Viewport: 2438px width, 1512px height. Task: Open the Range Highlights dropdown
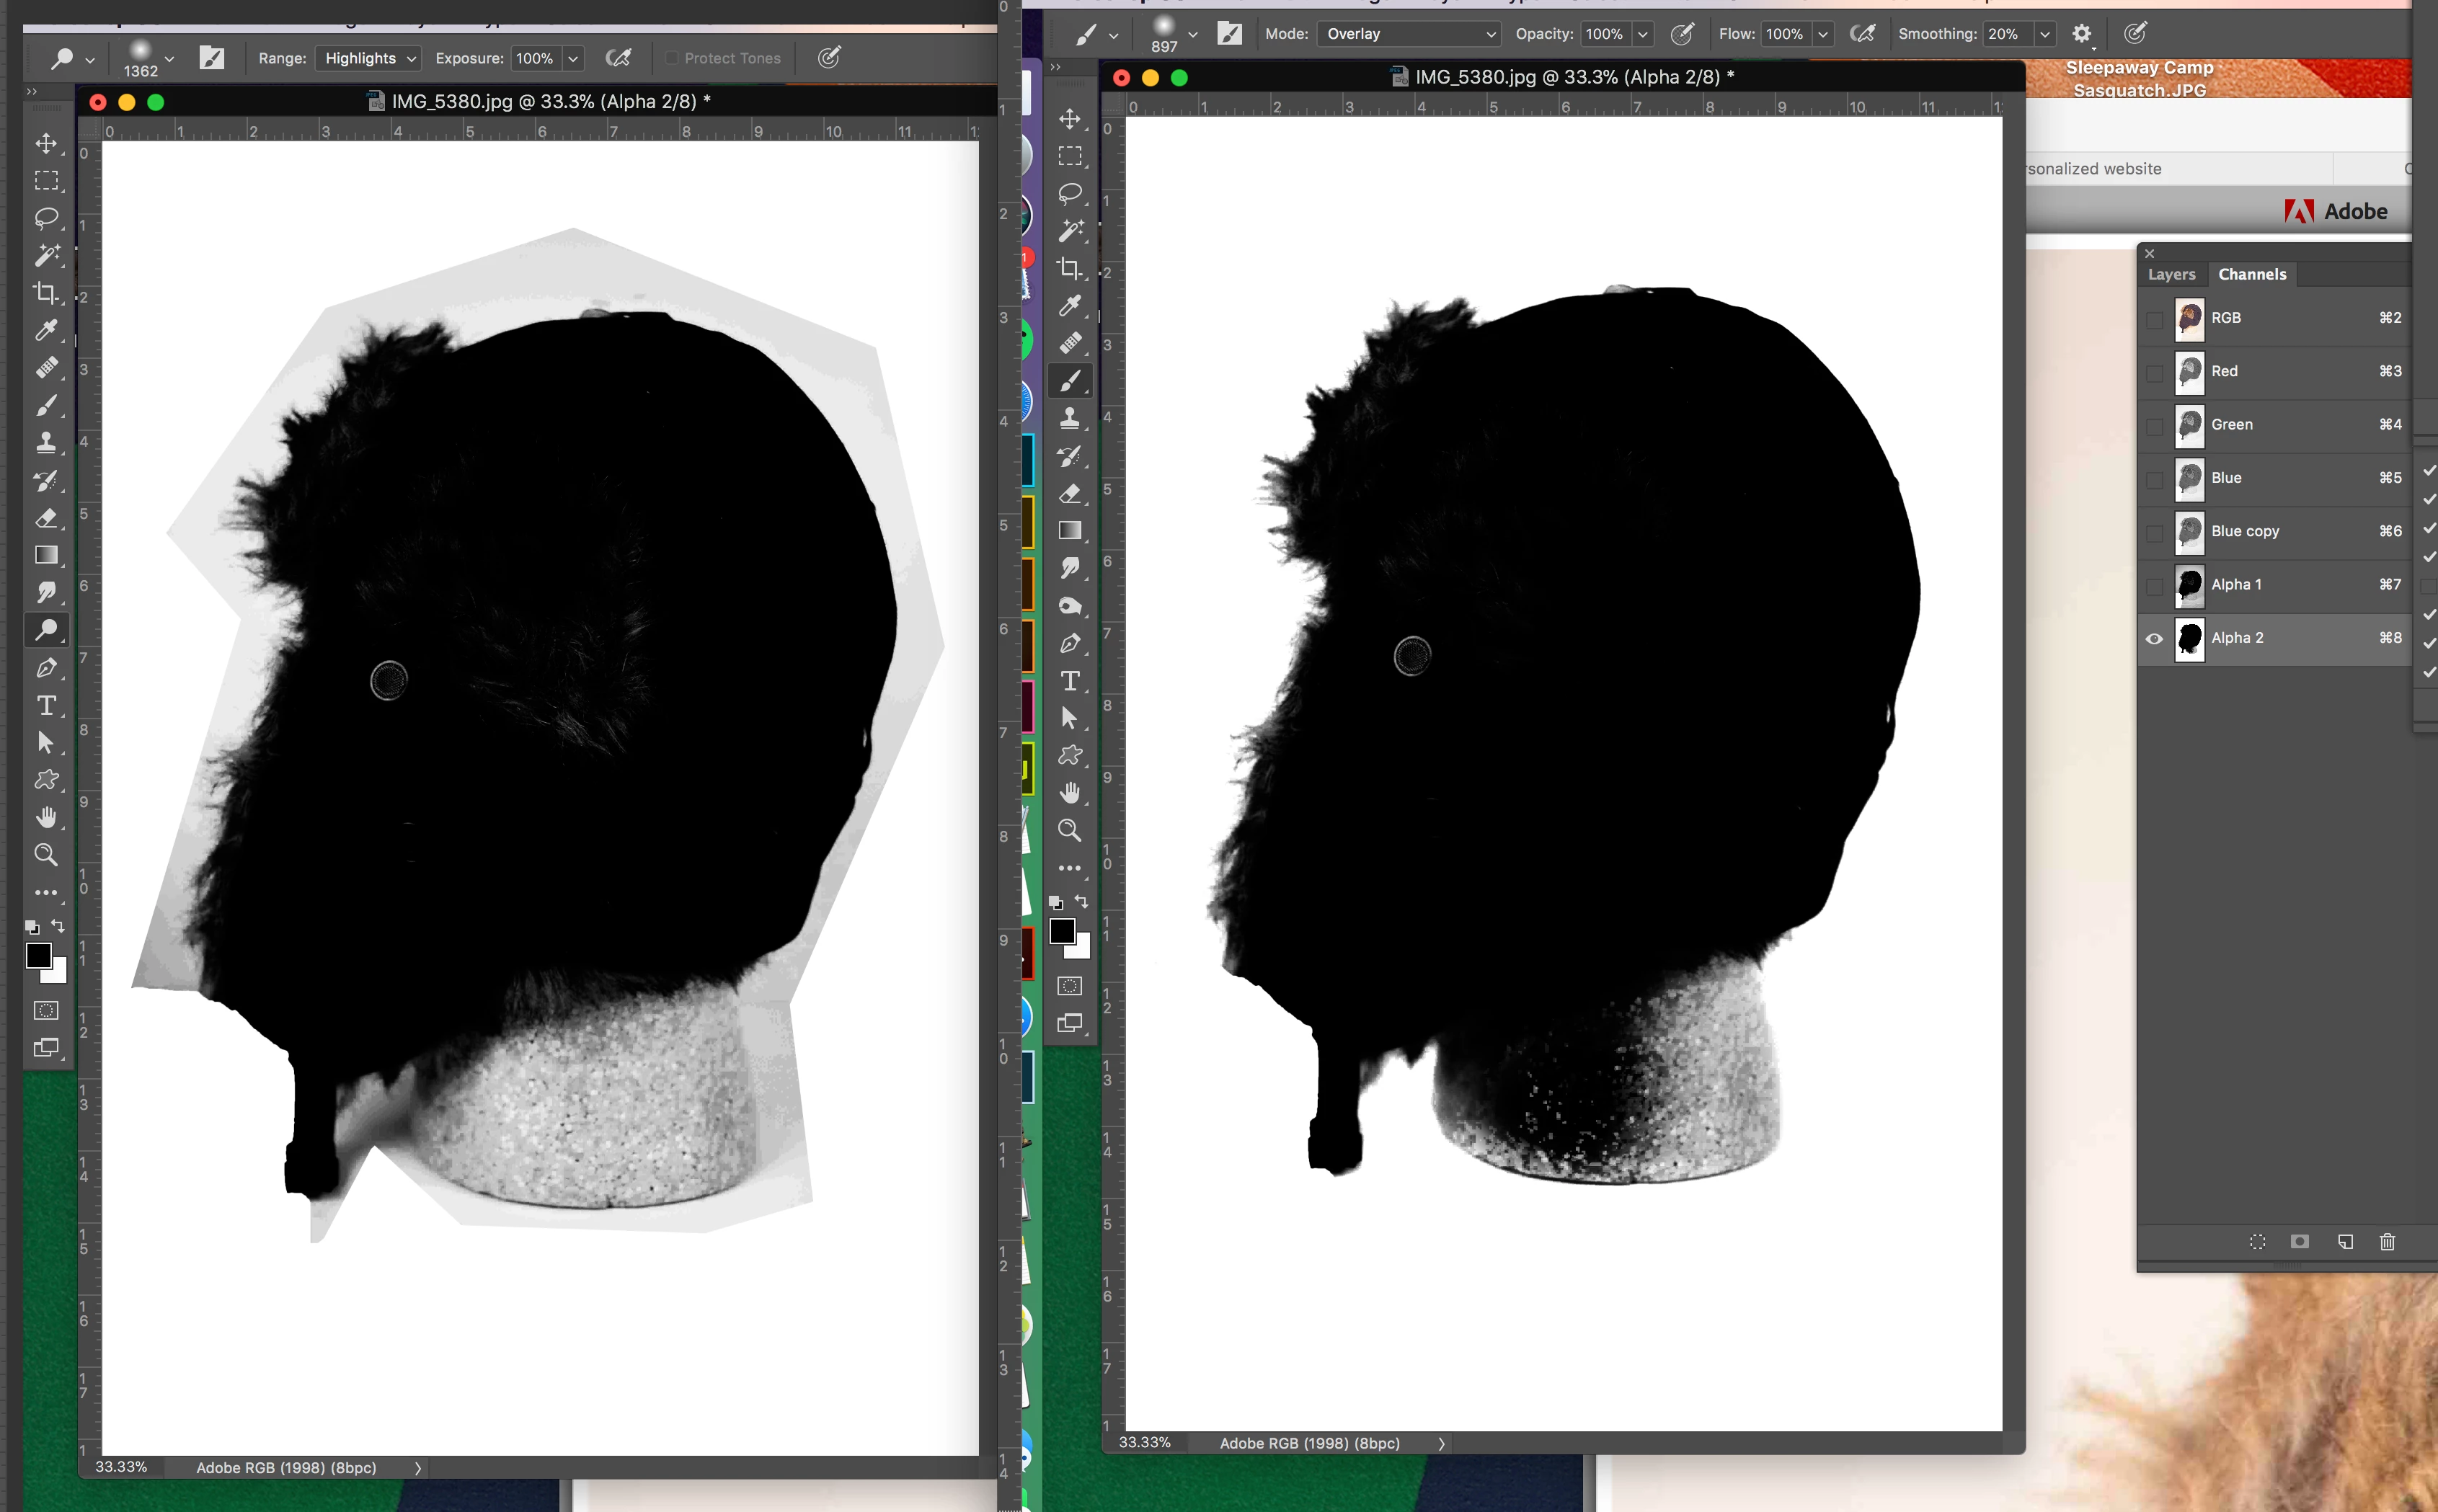pos(368,59)
